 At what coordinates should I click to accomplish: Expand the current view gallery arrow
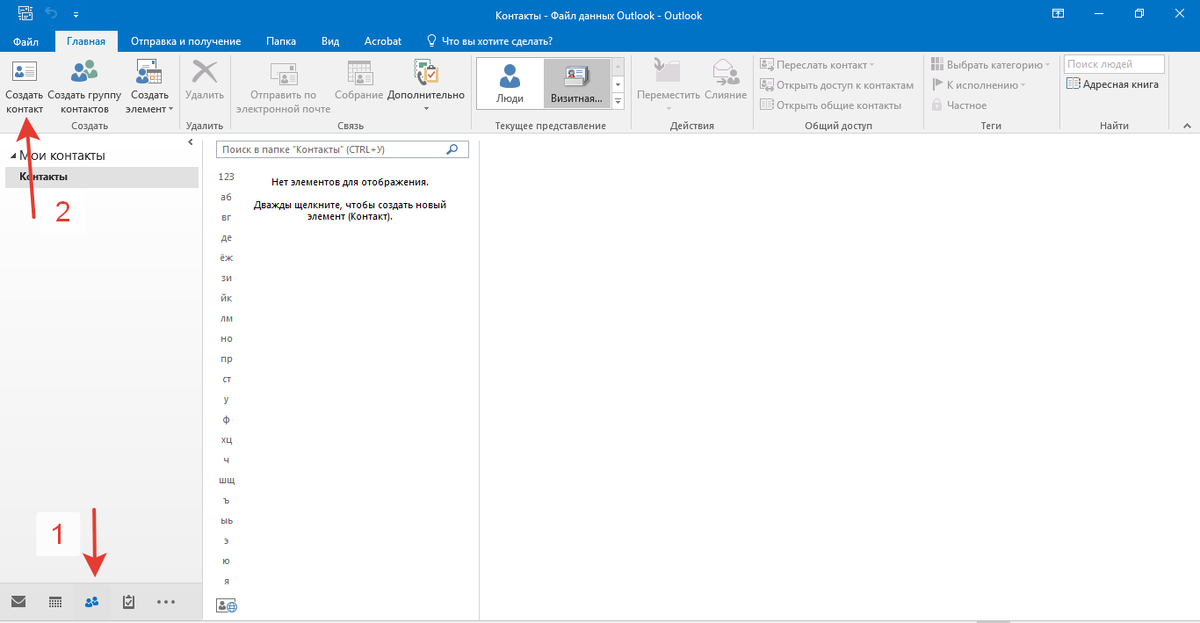click(618, 101)
